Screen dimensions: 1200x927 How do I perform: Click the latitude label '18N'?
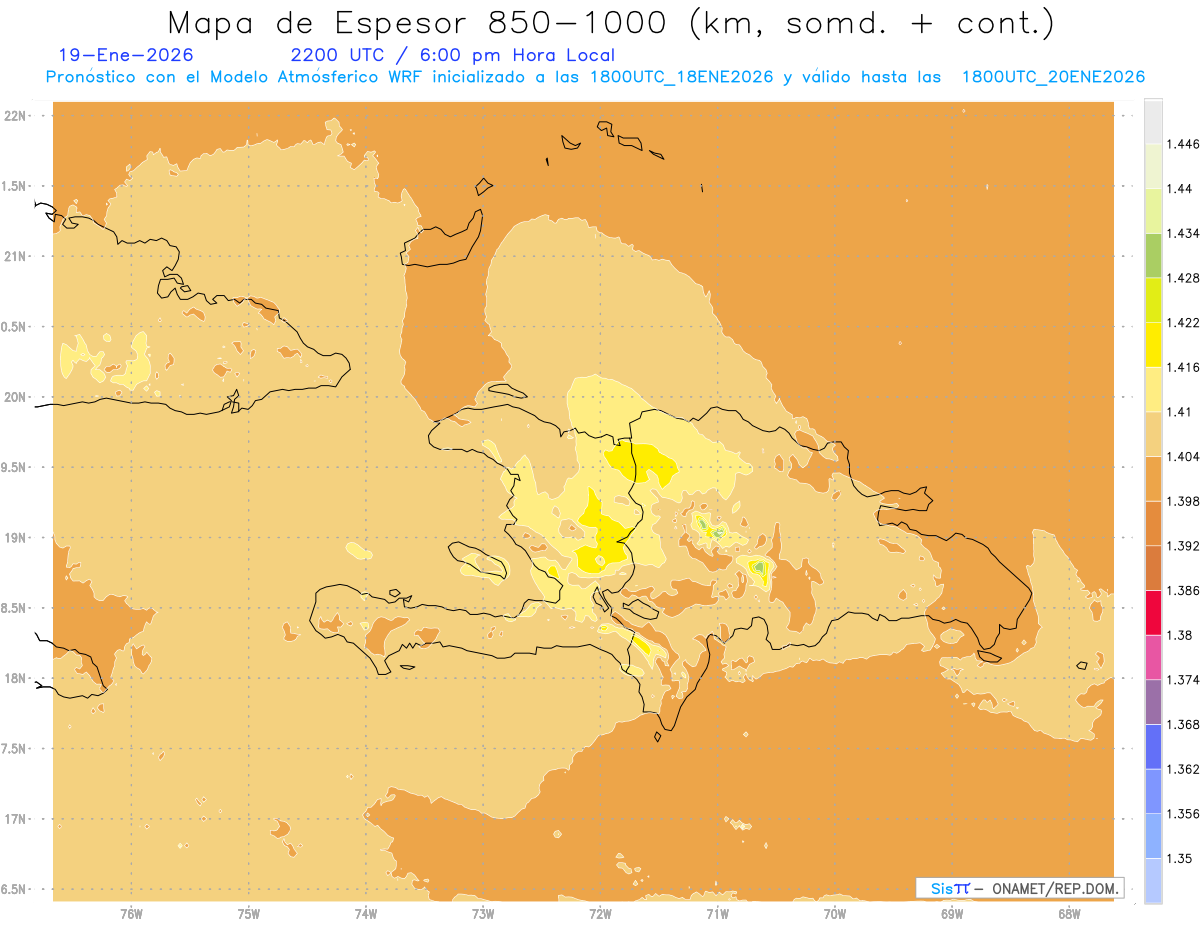tap(15, 678)
